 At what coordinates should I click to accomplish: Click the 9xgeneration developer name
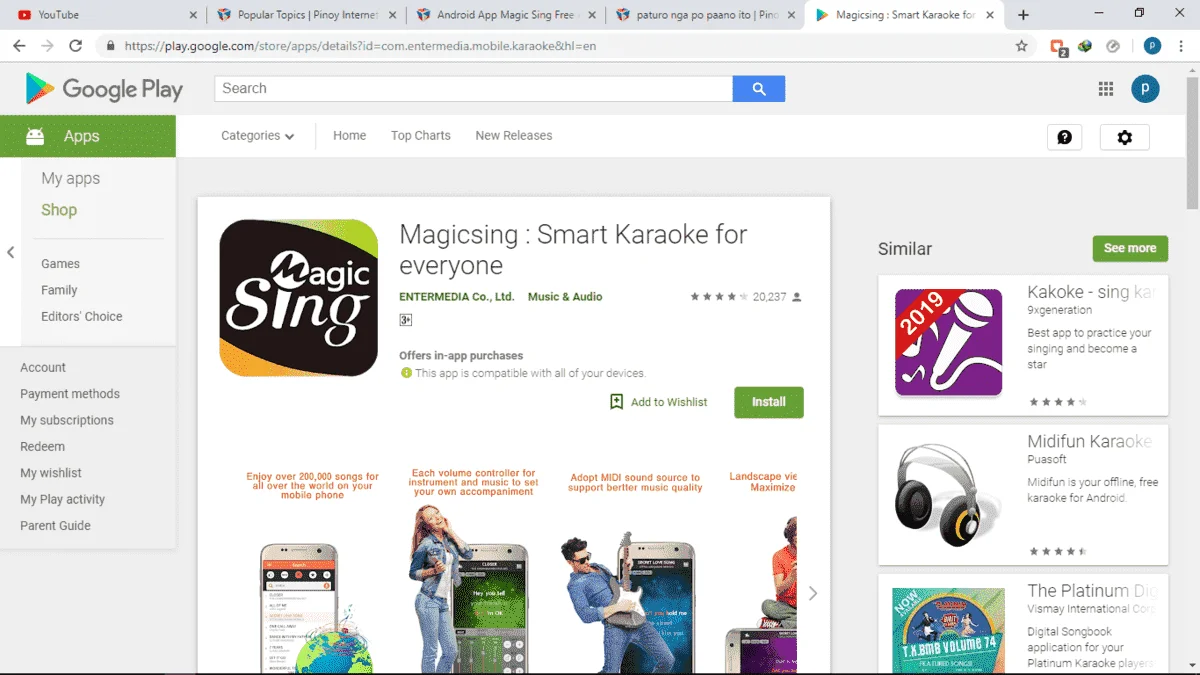1059,311
